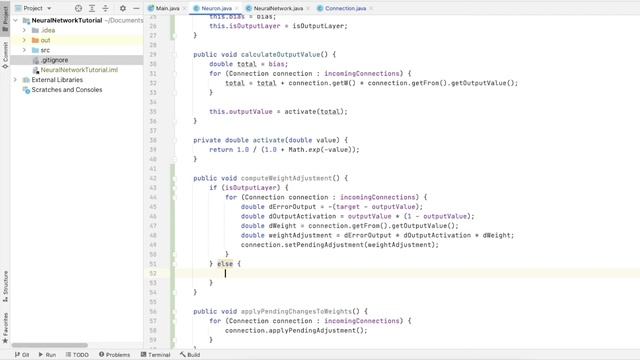Open the Terminal tool window
The image size is (640, 360).
coord(156,355)
